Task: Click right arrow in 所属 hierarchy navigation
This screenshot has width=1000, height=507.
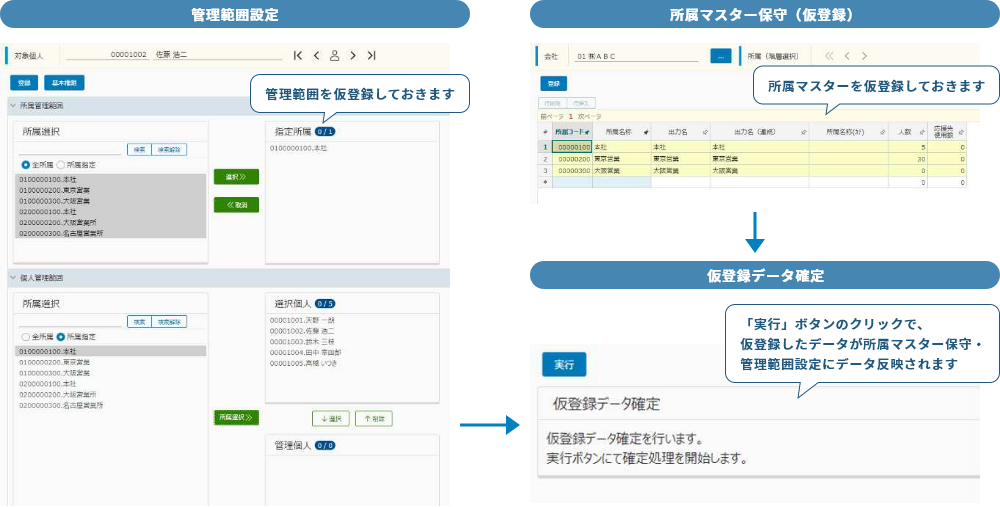Action: 864,55
